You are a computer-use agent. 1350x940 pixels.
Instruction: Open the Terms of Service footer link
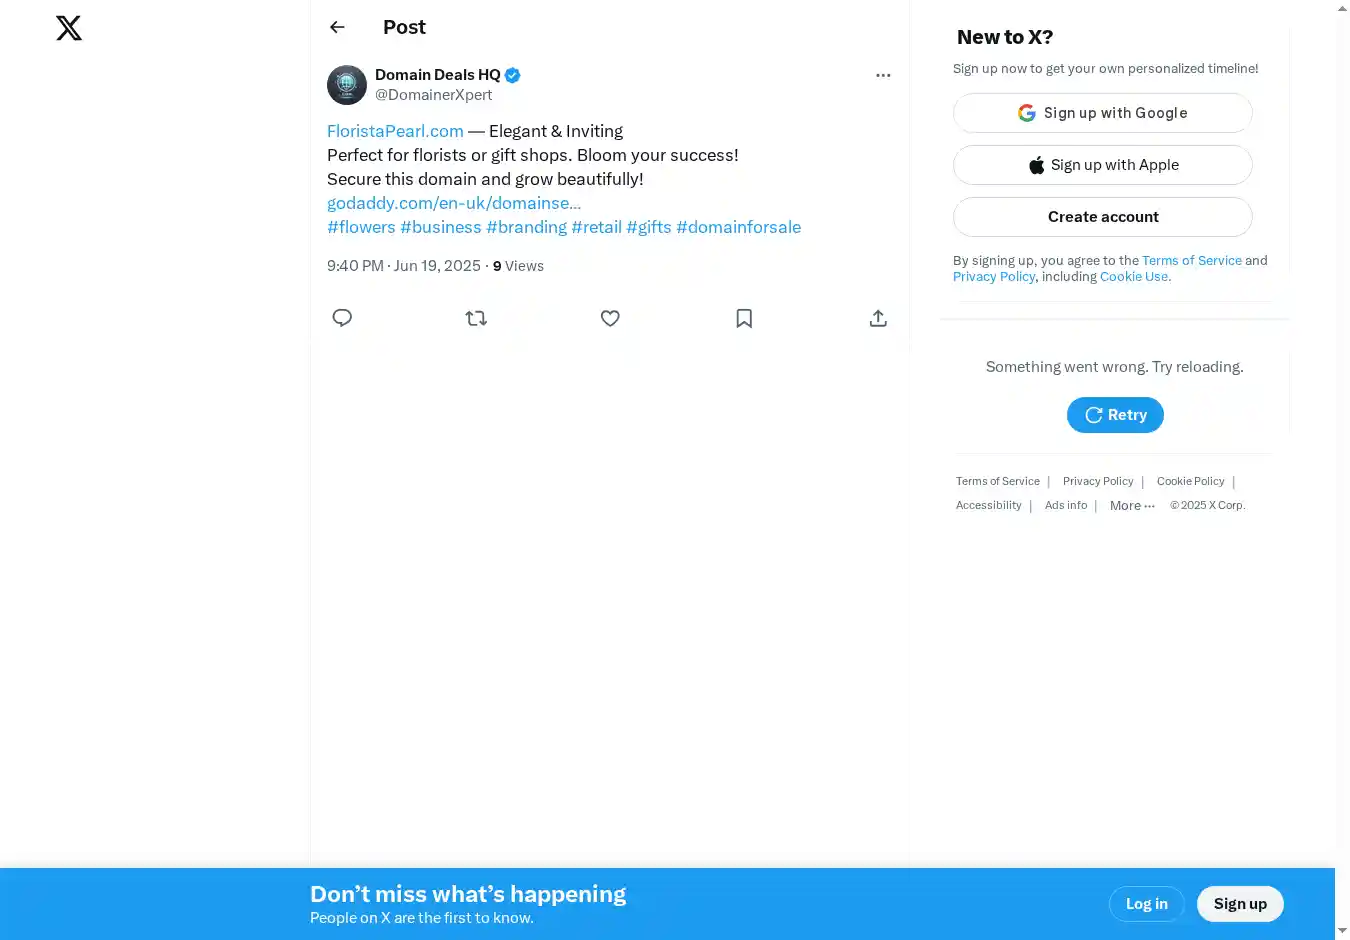point(997,482)
